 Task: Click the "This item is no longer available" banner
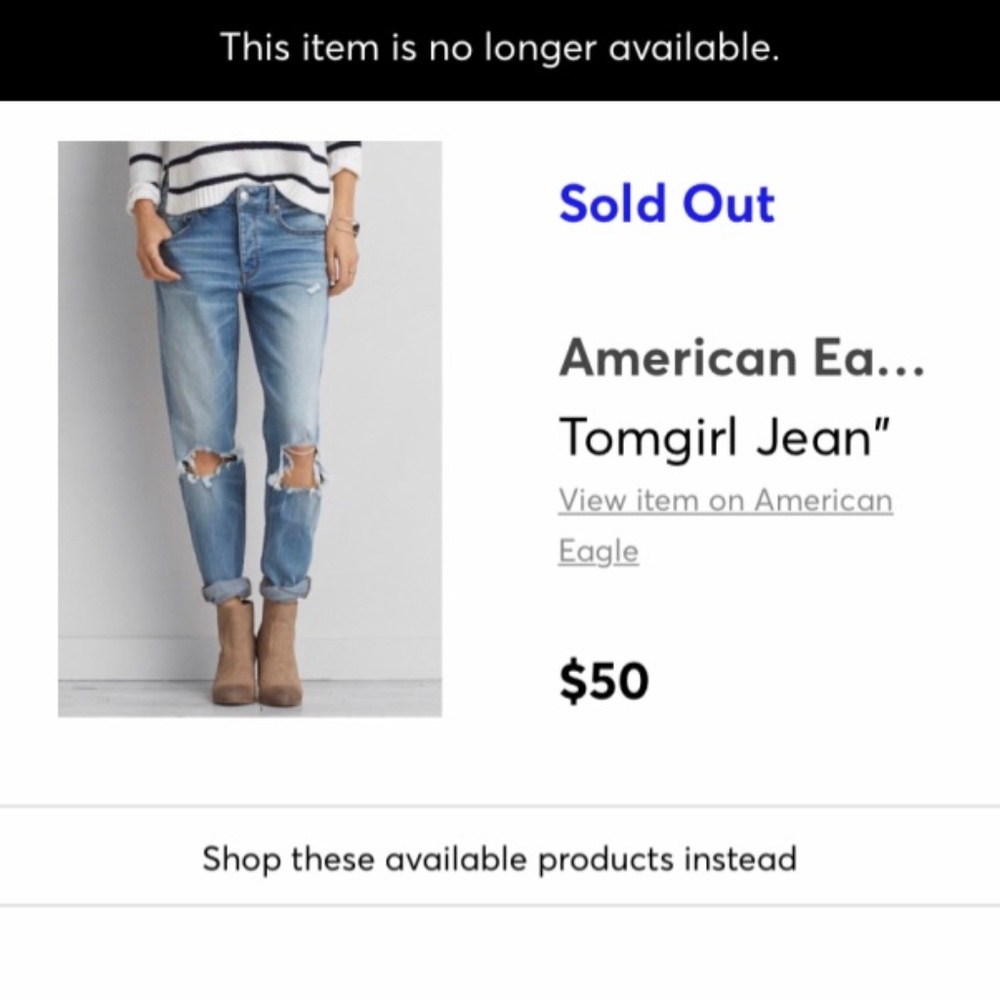(x=500, y=48)
